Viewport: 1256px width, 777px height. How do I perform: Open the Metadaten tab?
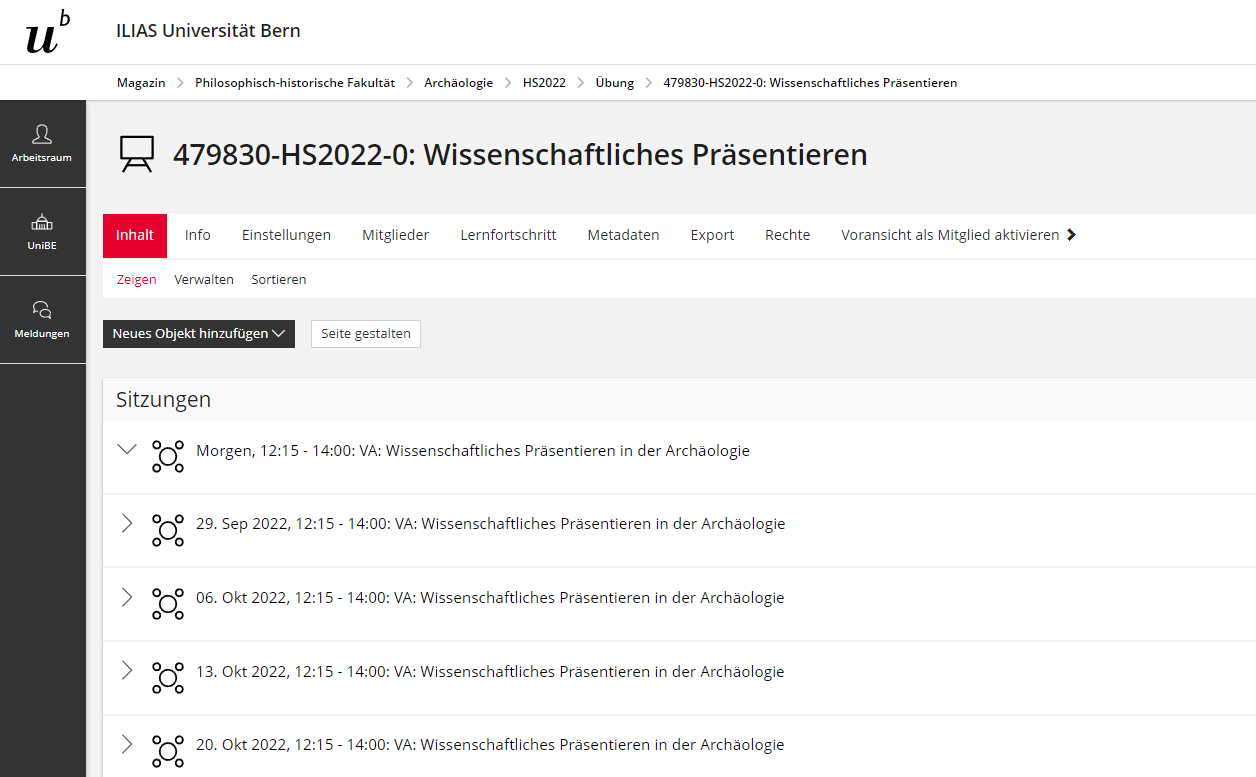coord(623,235)
